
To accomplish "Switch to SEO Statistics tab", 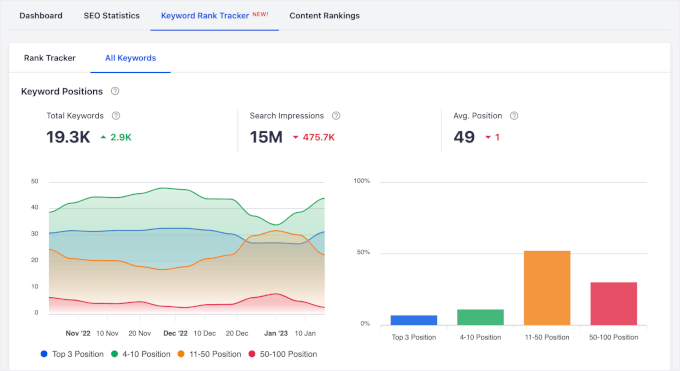I will coord(111,16).
